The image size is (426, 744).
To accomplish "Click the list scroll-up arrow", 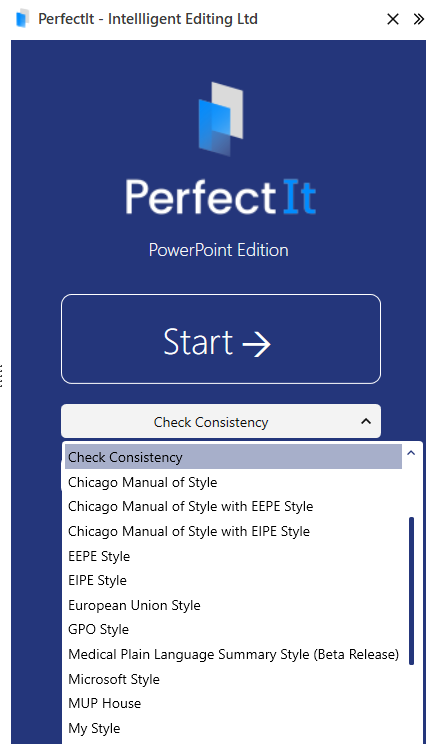I will [411, 453].
